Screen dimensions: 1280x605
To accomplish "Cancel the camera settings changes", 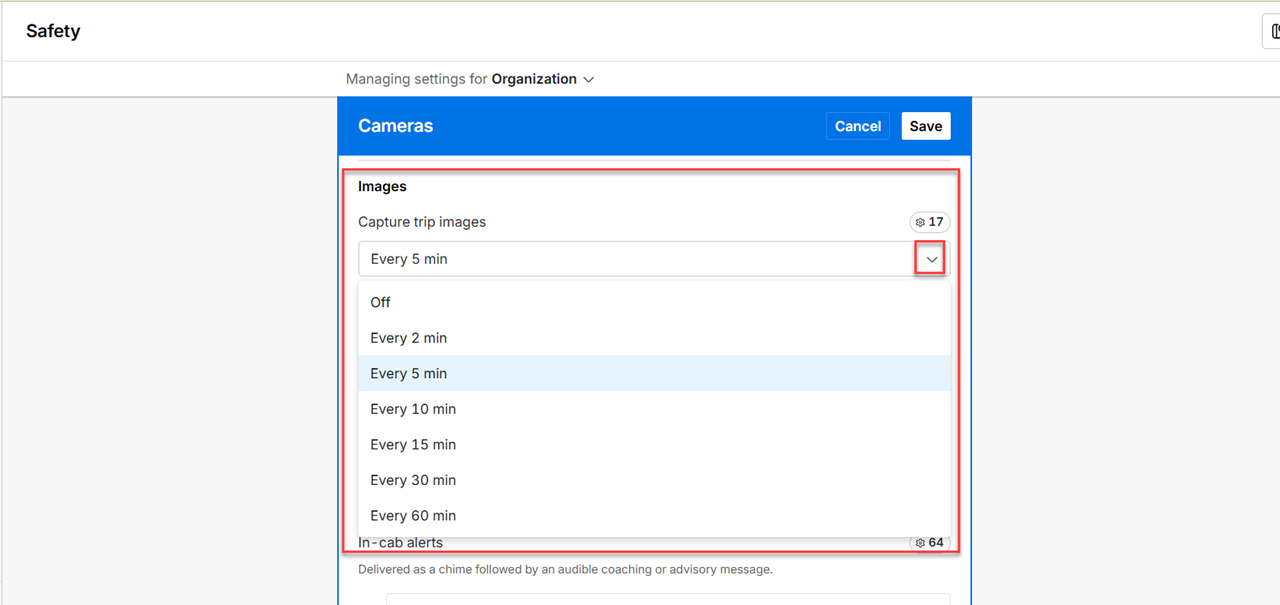I will [x=857, y=126].
